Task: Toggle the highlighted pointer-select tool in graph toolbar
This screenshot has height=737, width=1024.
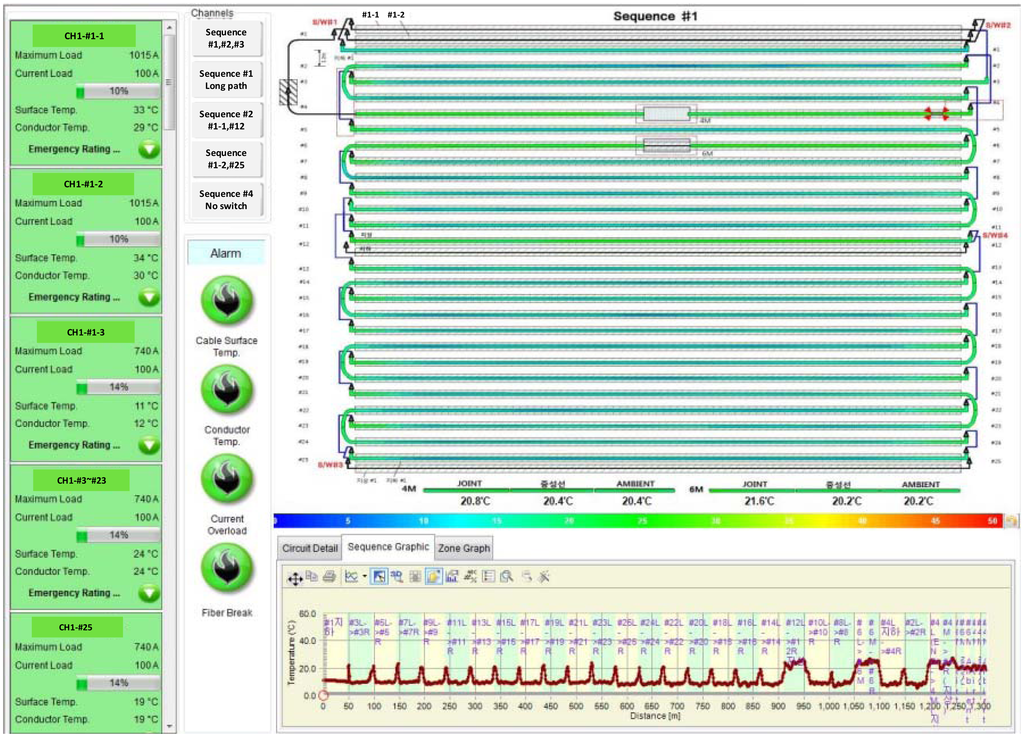Action: click(x=379, y=577)
